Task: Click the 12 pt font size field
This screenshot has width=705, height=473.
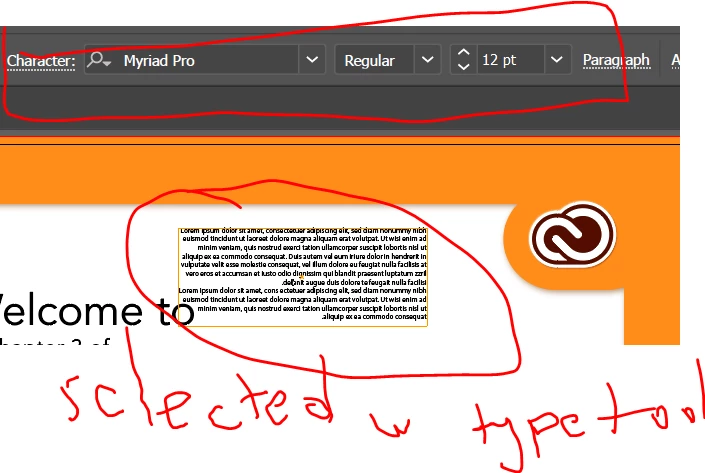Action: click(510, 60)
